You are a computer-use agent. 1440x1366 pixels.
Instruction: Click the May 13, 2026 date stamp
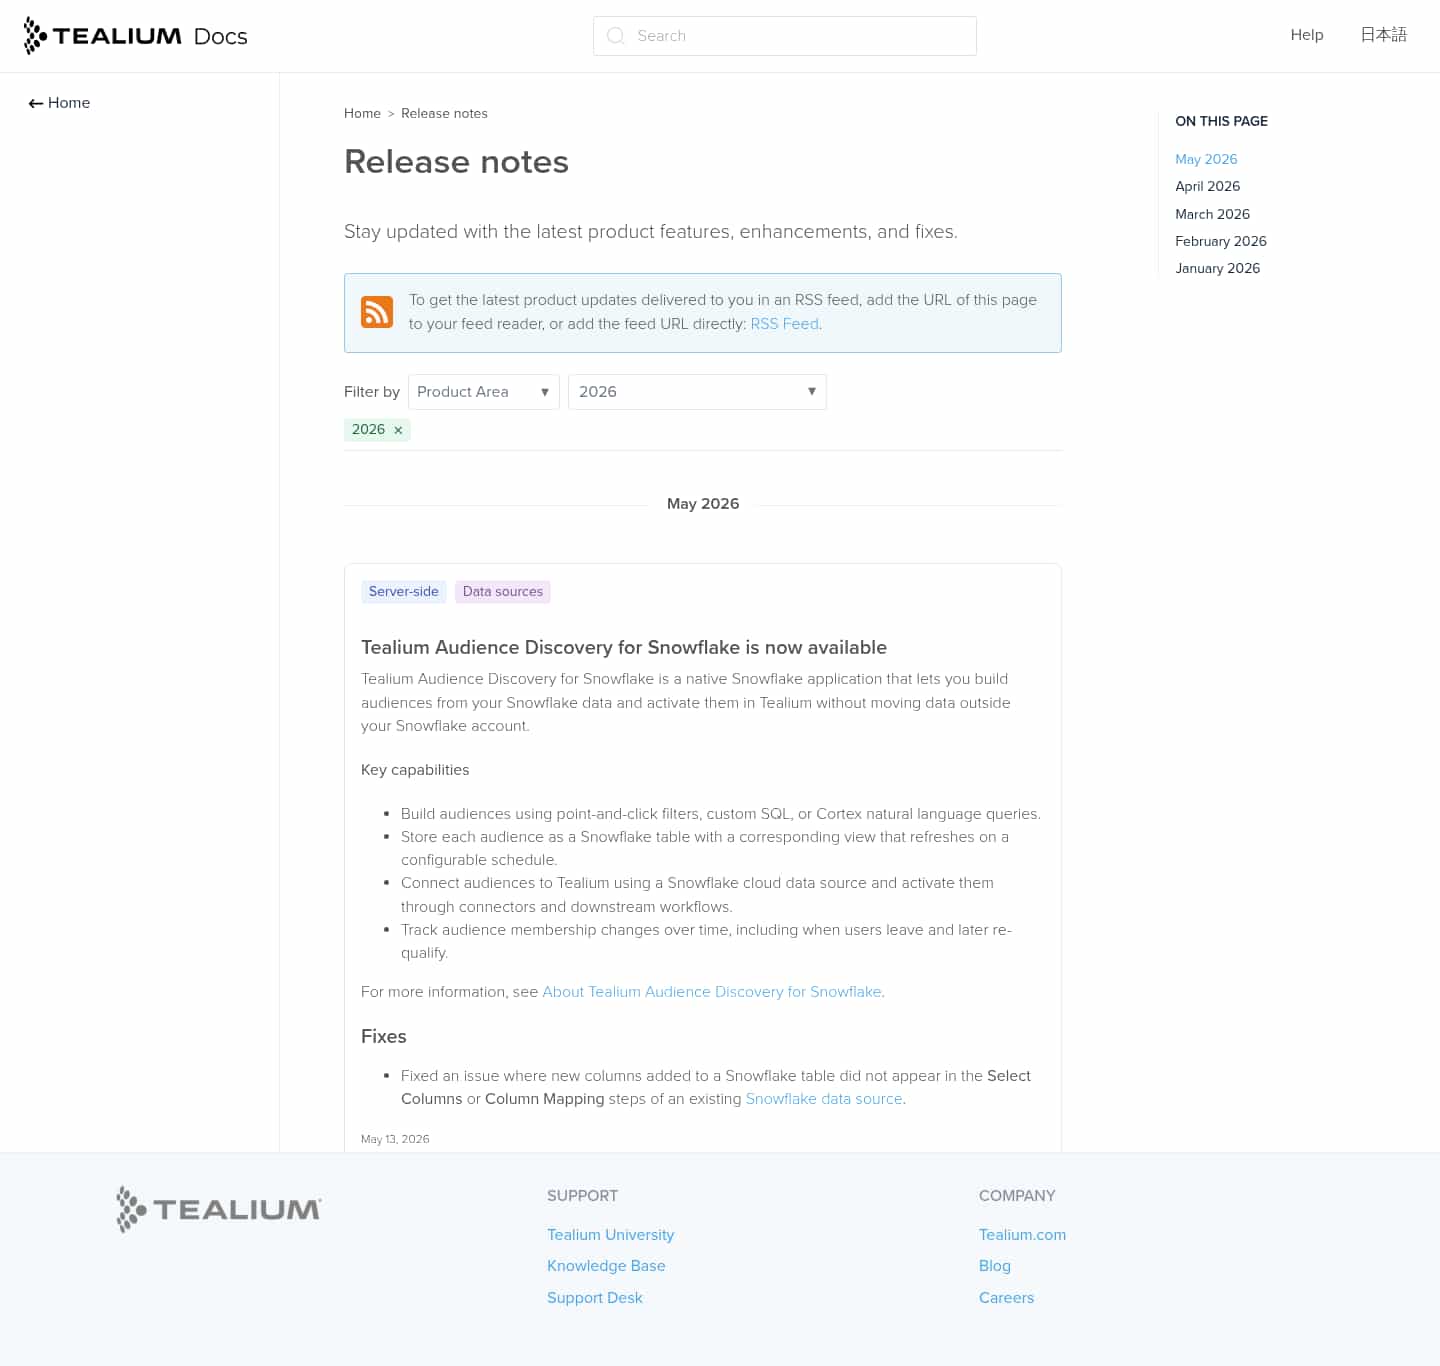(x=395, y=1139)
